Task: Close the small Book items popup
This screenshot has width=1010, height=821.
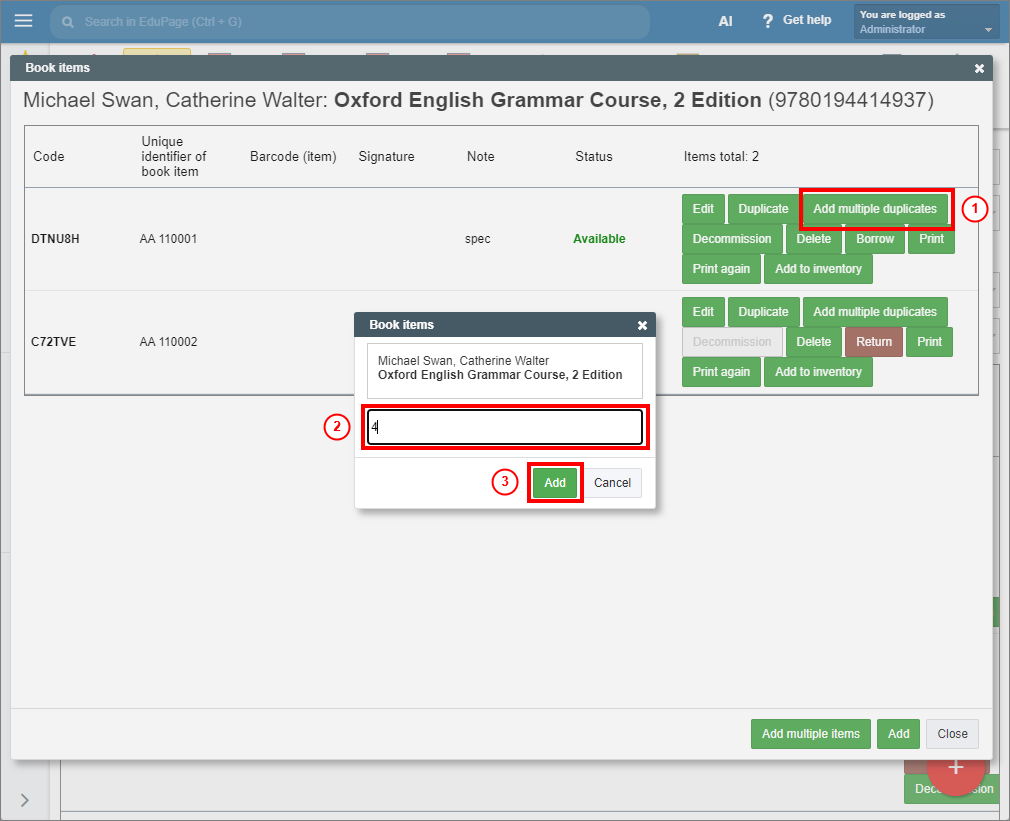Action: [642, 325]
